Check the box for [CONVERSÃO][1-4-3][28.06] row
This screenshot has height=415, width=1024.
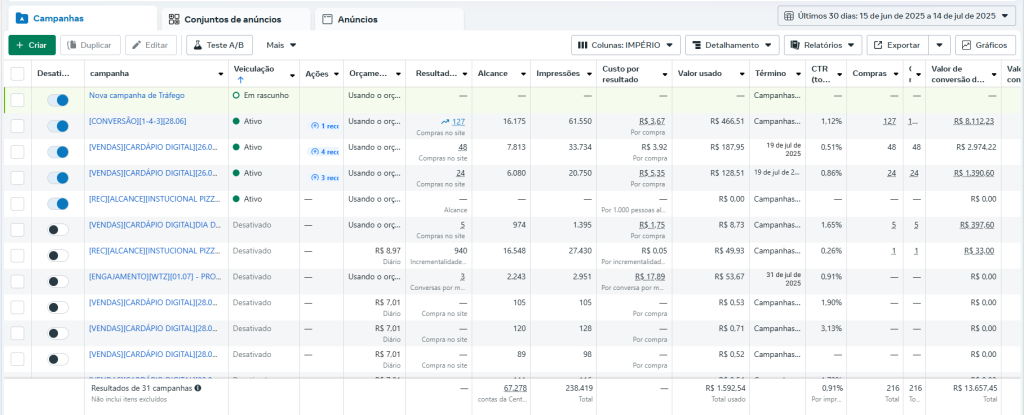pos(18,126)
